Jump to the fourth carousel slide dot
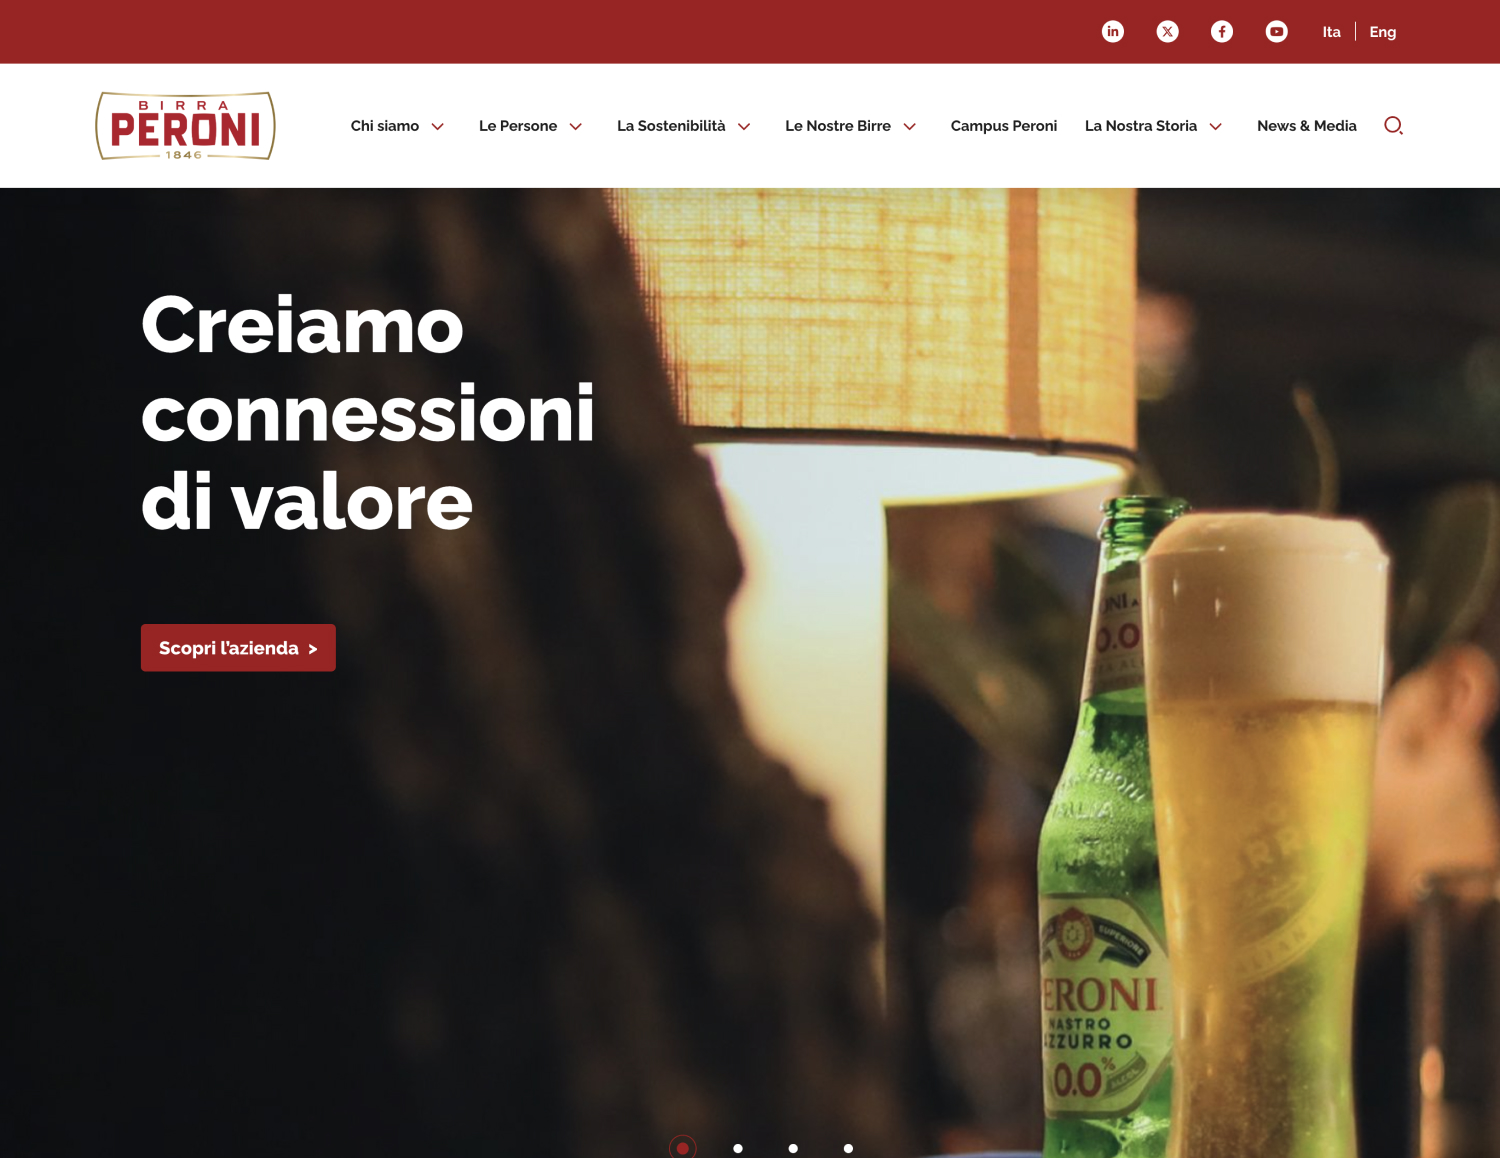 click(848, 1148)
